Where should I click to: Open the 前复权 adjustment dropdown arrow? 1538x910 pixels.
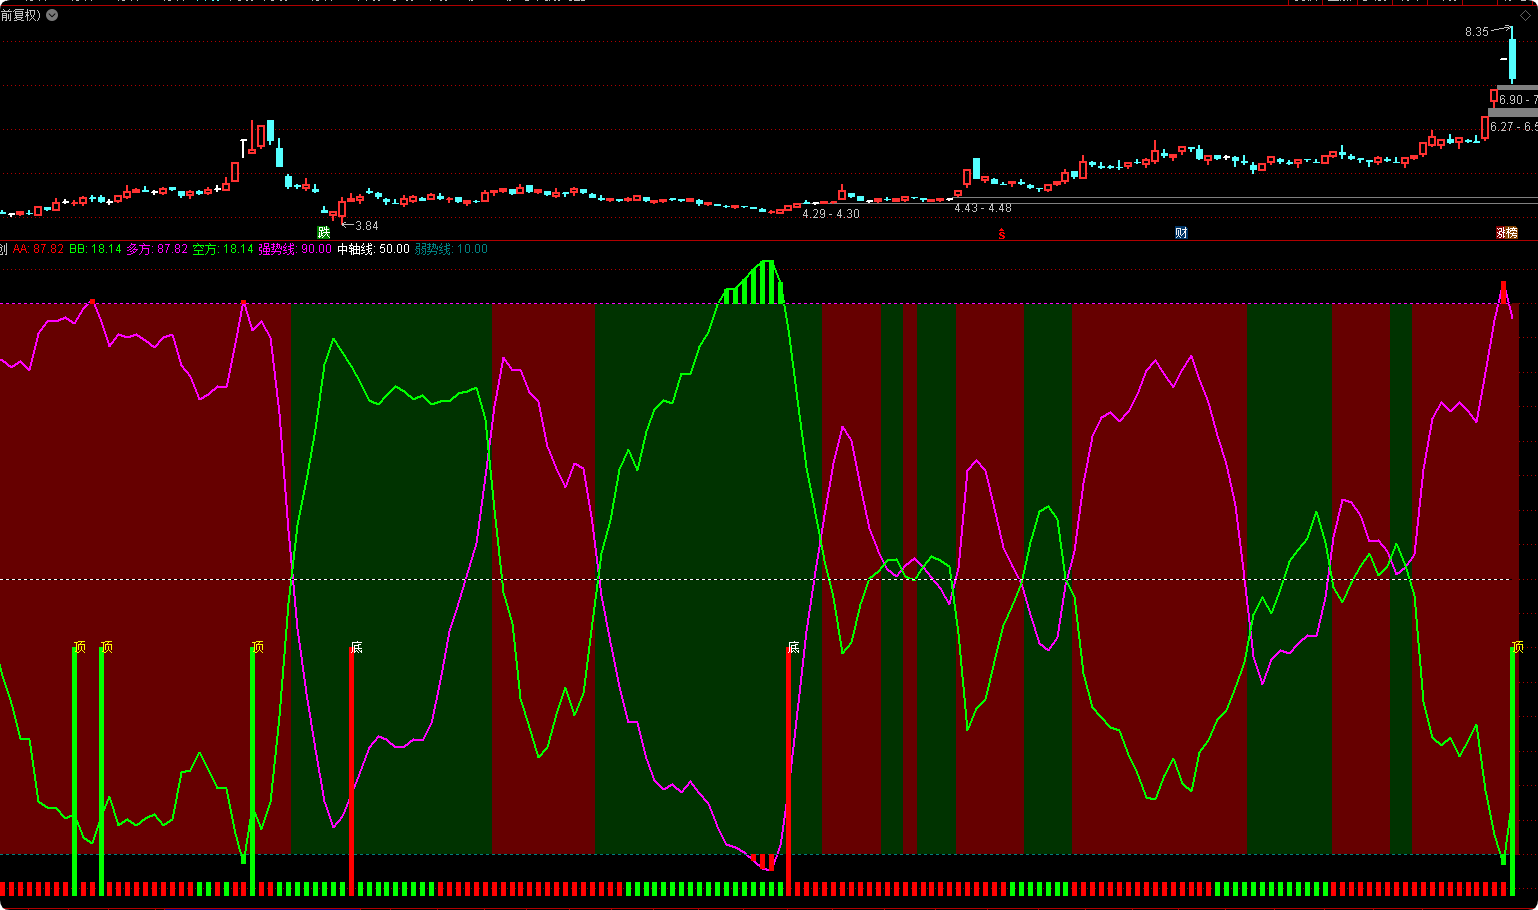[52, 15]
